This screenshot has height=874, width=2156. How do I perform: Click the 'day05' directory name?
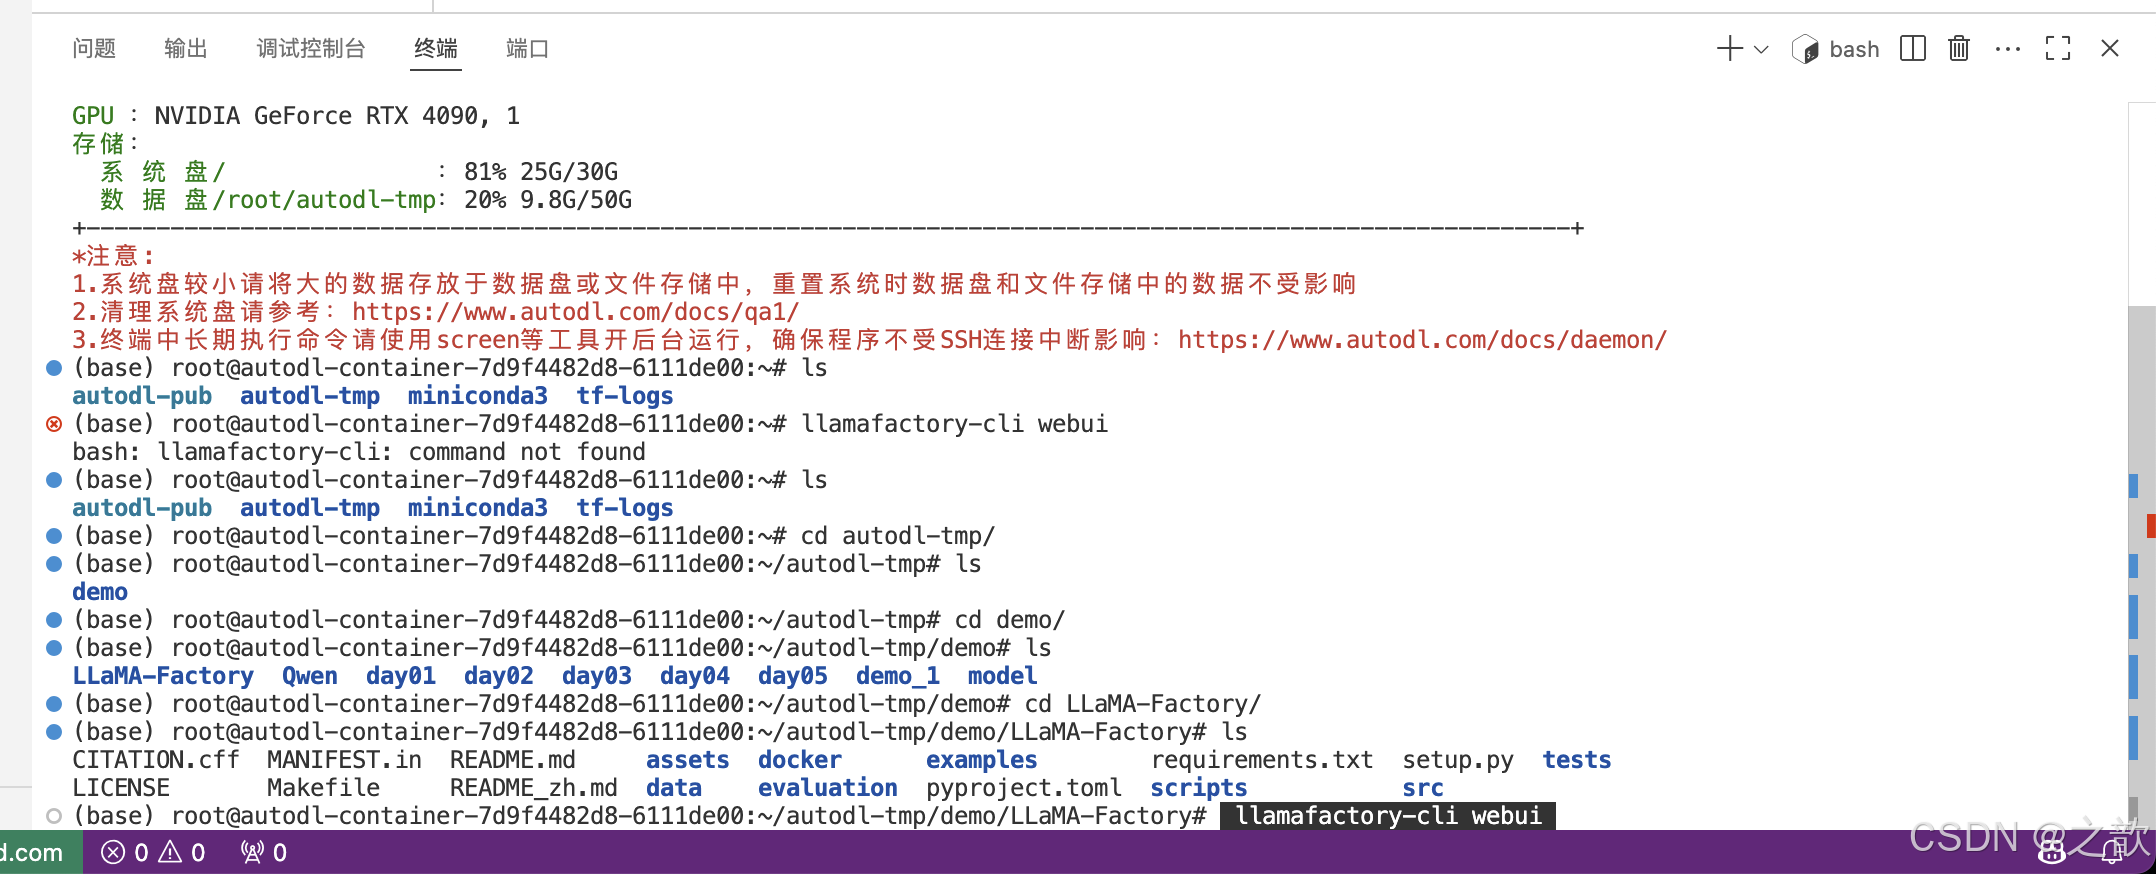click(x=793, y=676)
